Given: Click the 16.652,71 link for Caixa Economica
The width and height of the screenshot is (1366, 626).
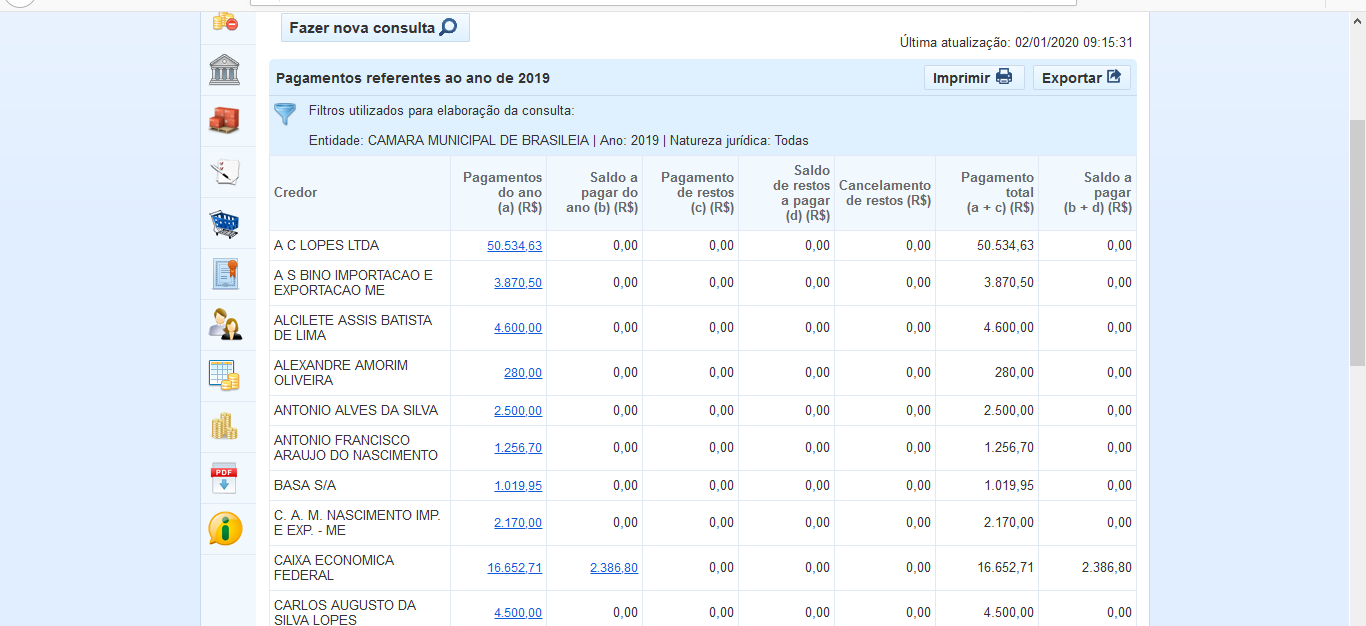Looking at the screenshot, I should click(514, 568).
